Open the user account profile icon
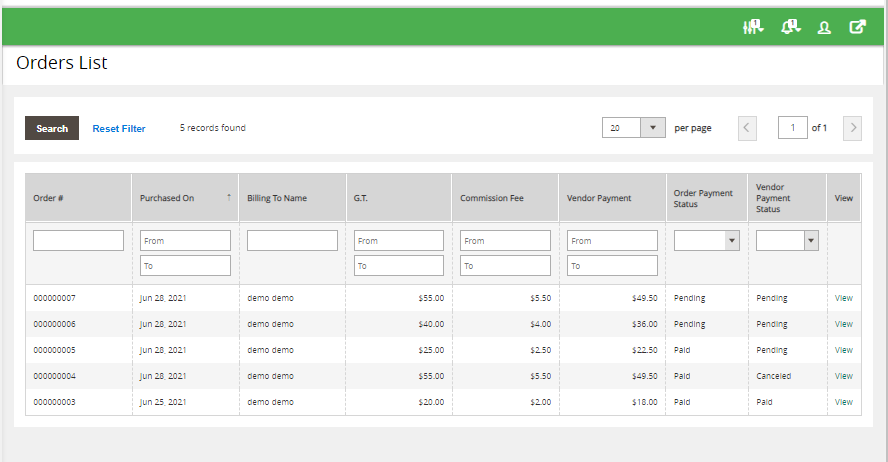The image size is (888, 462). pyautogui.click(x=824, y=28)
